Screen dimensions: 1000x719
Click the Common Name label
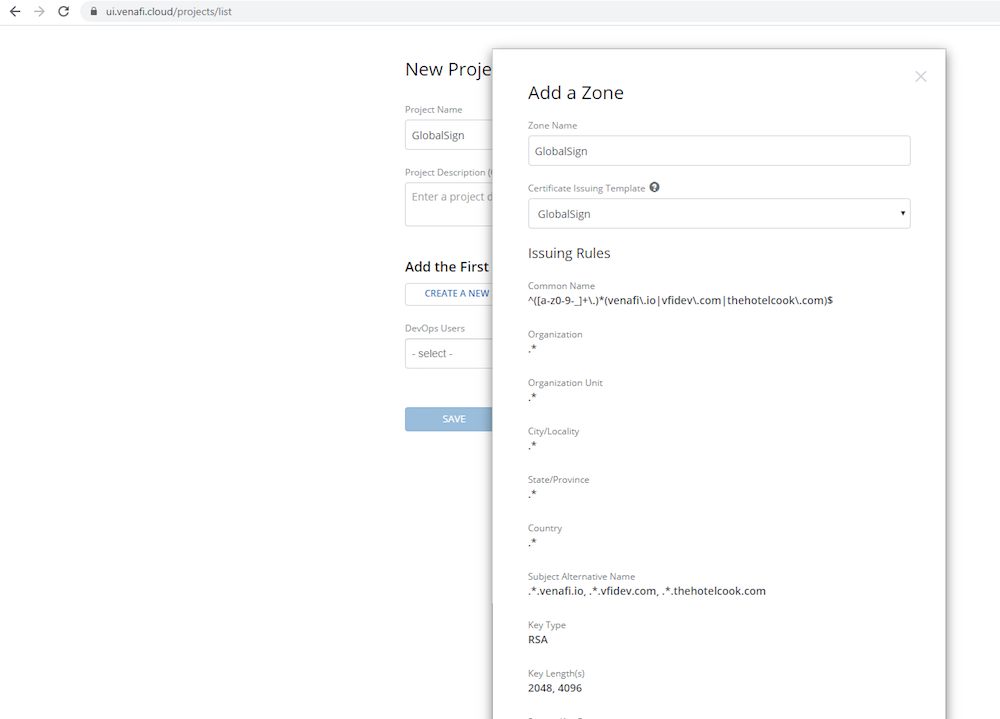click(x=561, y=286)
